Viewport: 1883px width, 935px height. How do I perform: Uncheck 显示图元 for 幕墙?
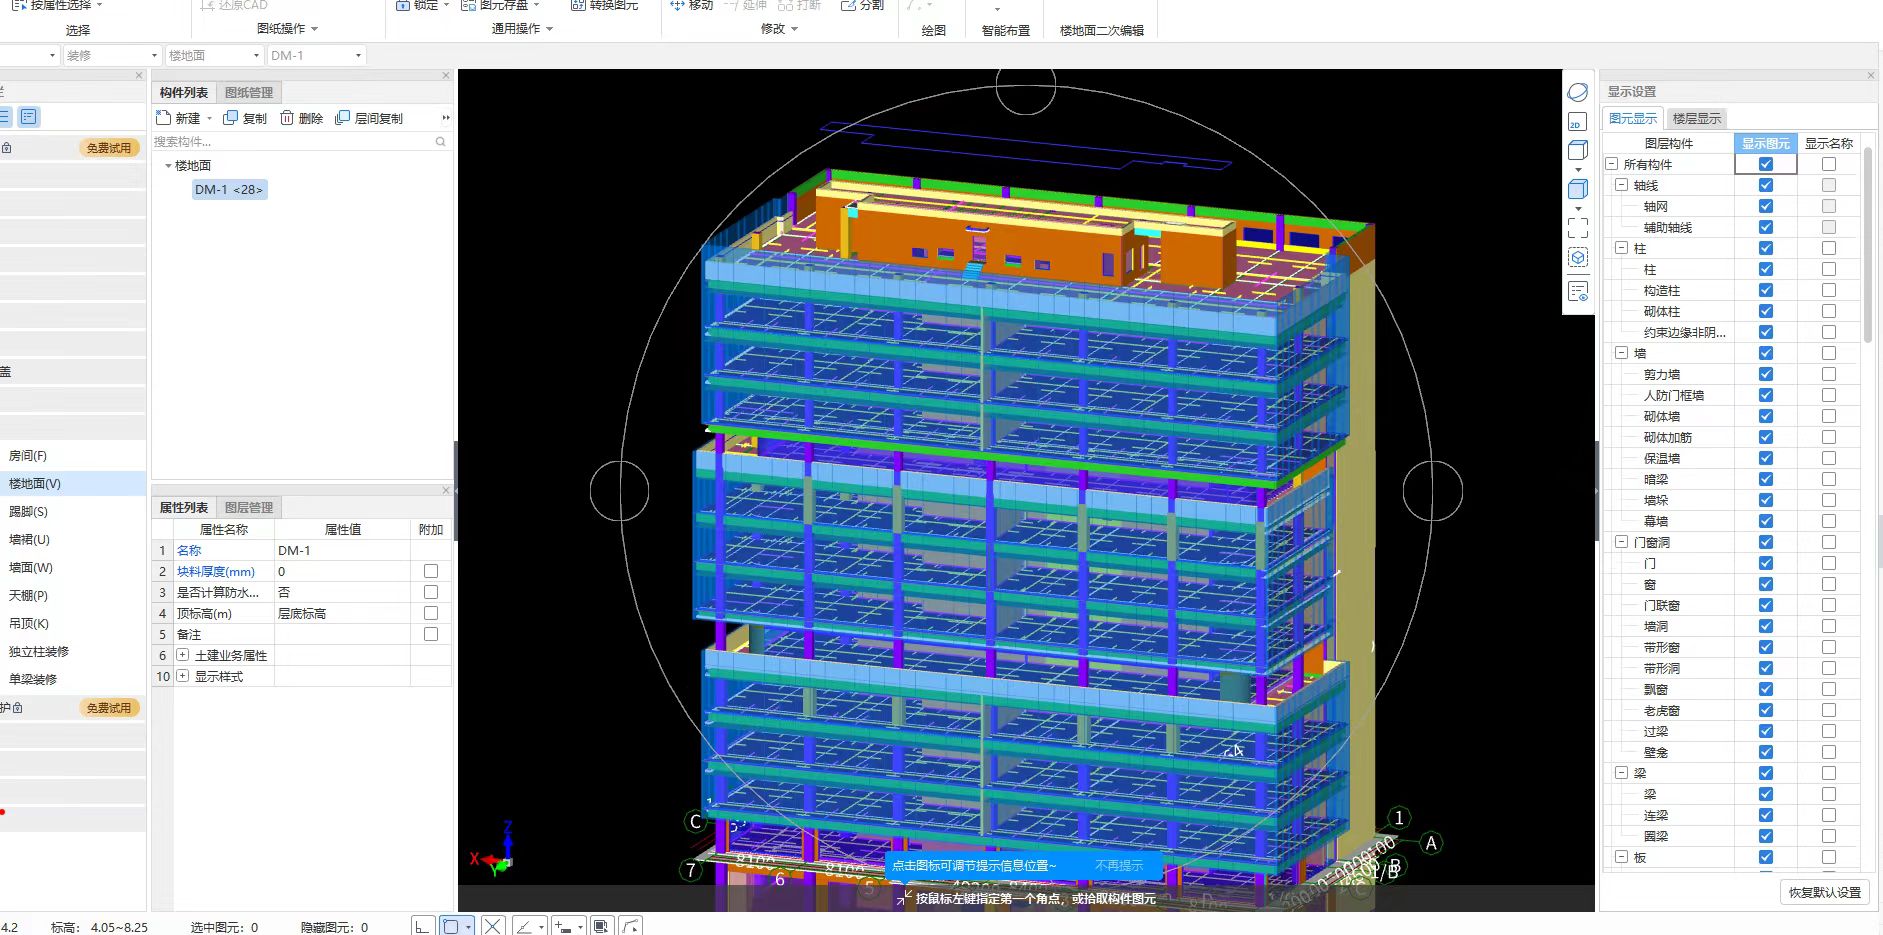click(x=1765, y=521)
